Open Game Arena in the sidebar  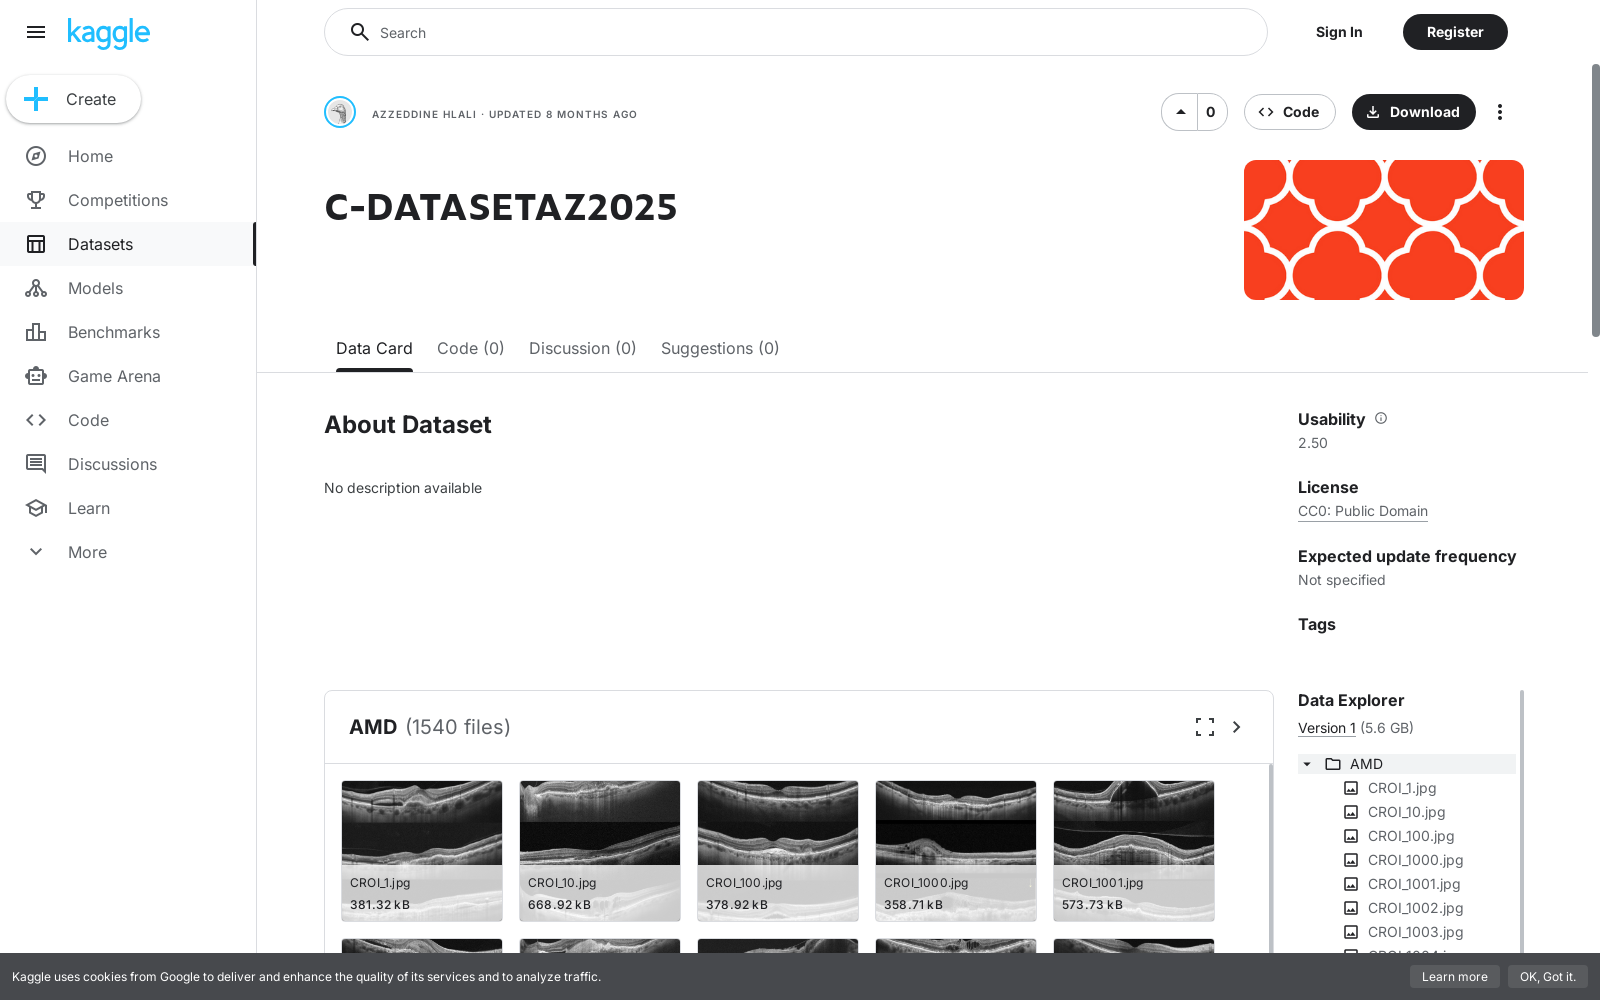coord(128,376)
